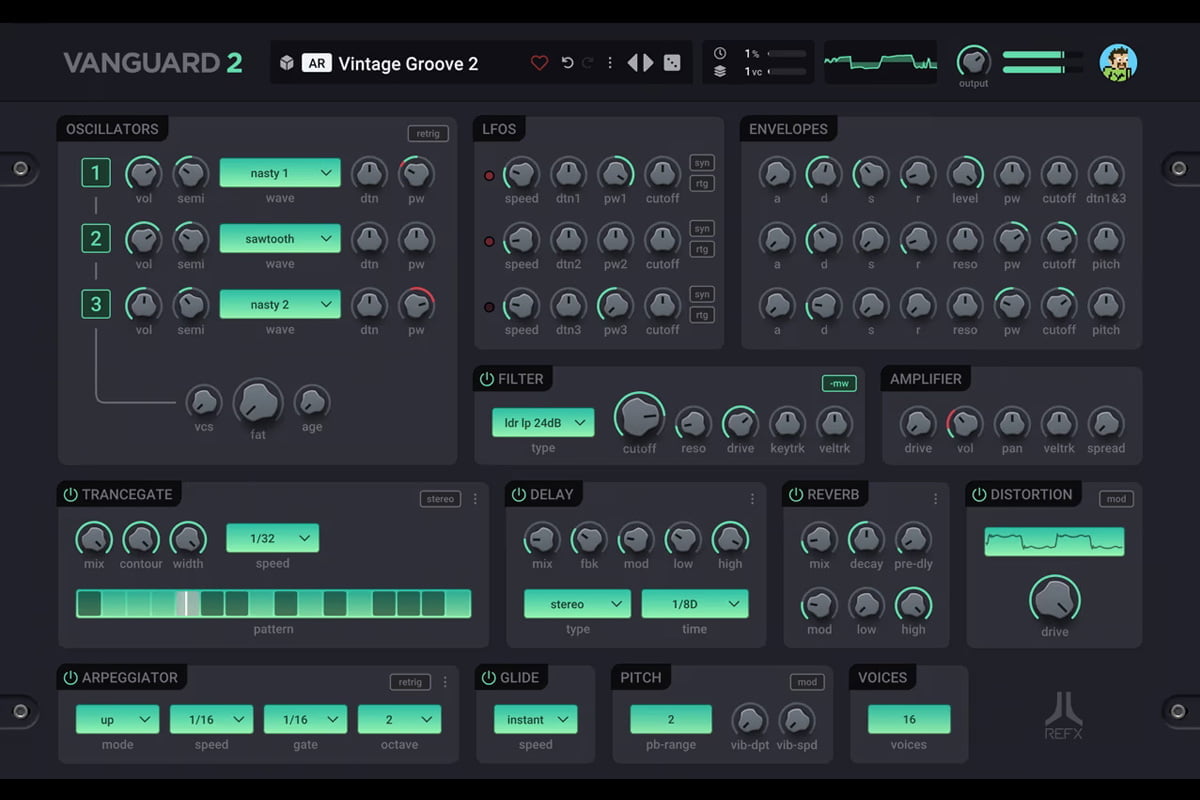This screenshot has height=800, width=1200.
Task: Click the output waveform scope display
Action: [881, 62]
